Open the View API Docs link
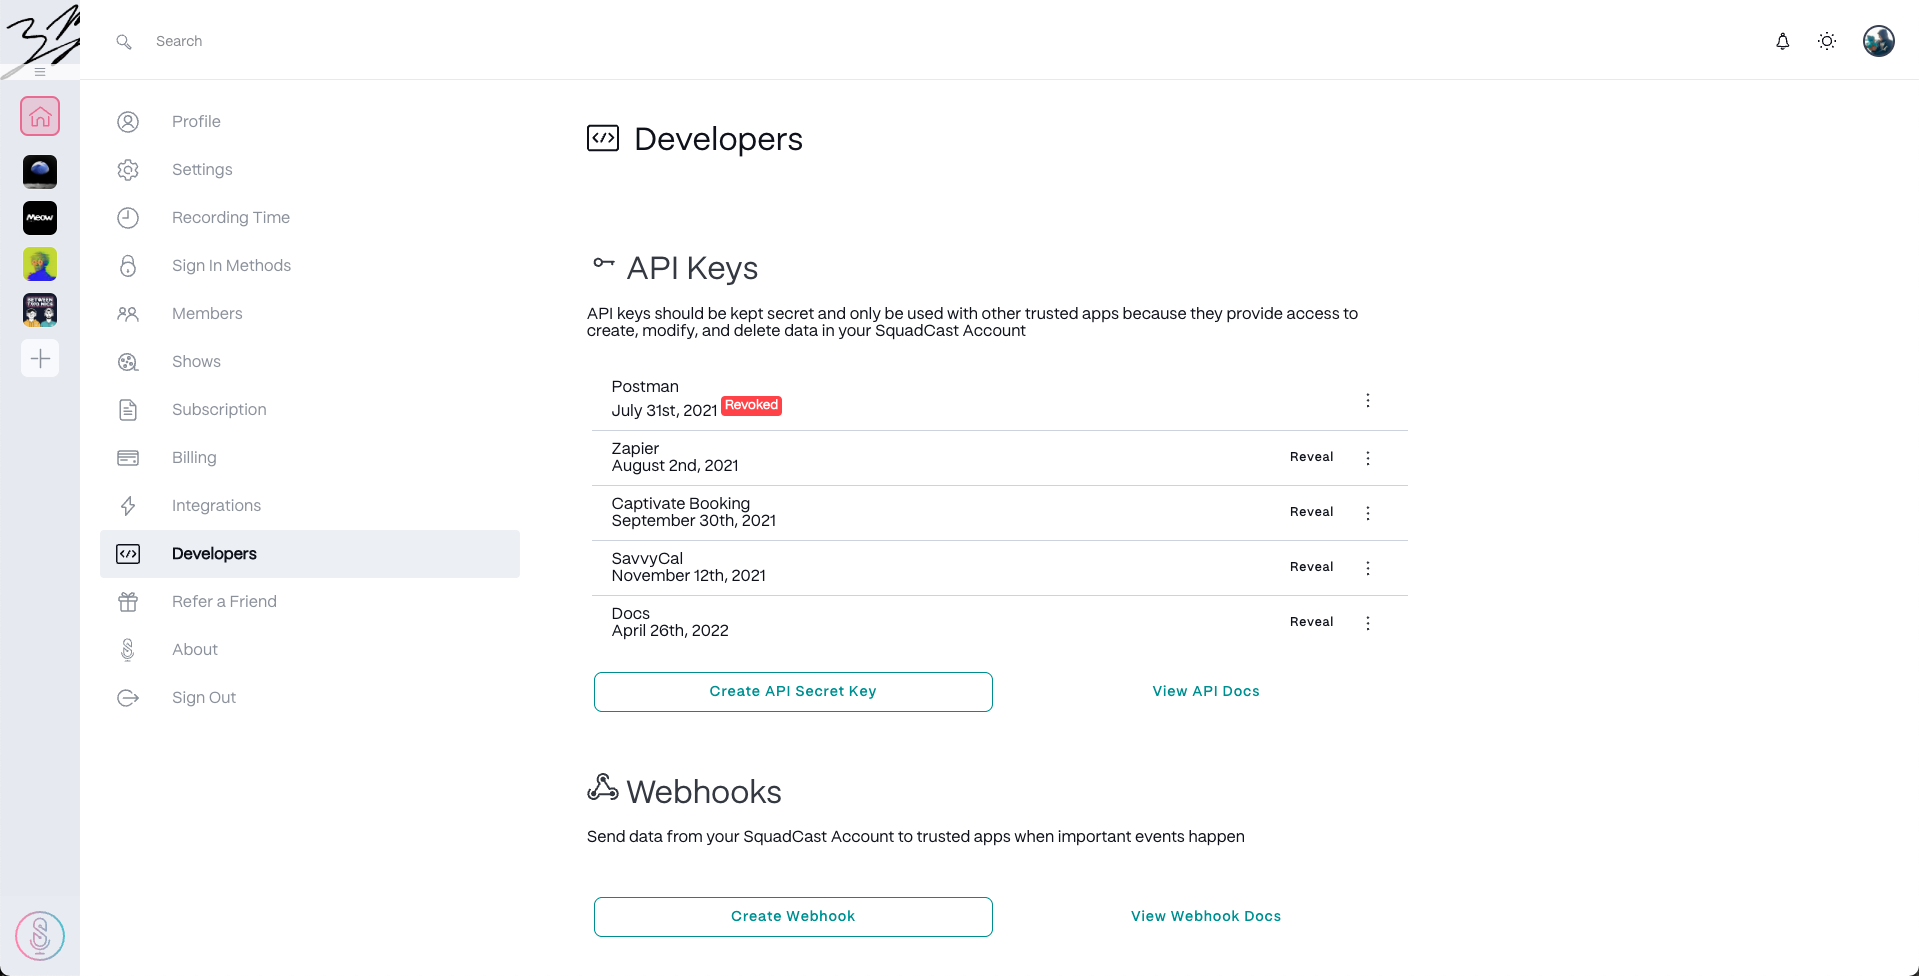 coord(1205,692)
